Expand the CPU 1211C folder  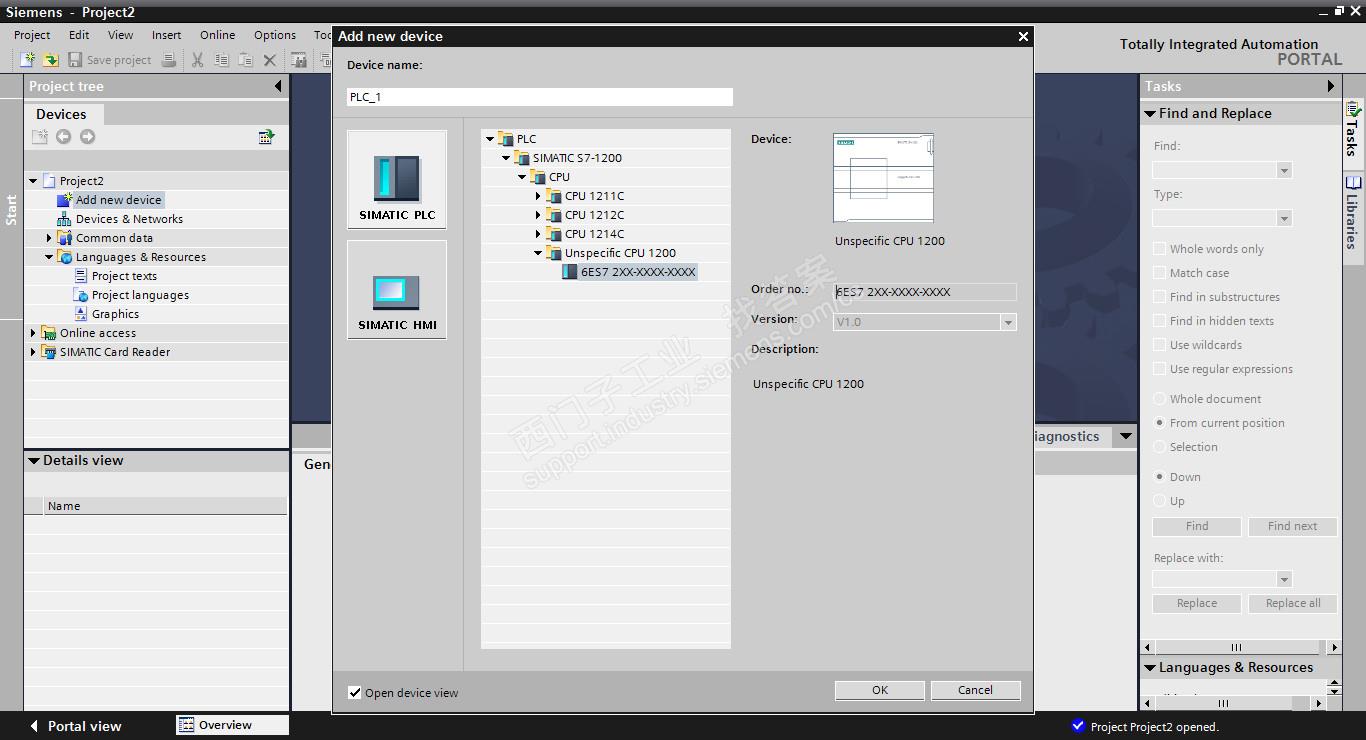pyautogui.click(x=538, y=196)
